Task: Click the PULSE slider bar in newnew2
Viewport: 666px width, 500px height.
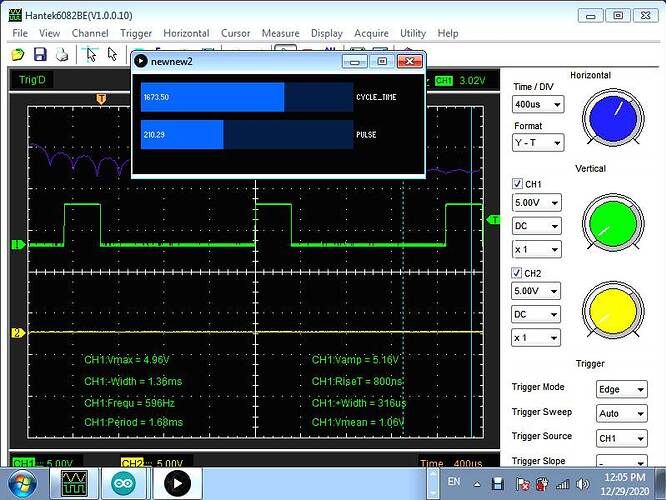Action: coord(247,134)
